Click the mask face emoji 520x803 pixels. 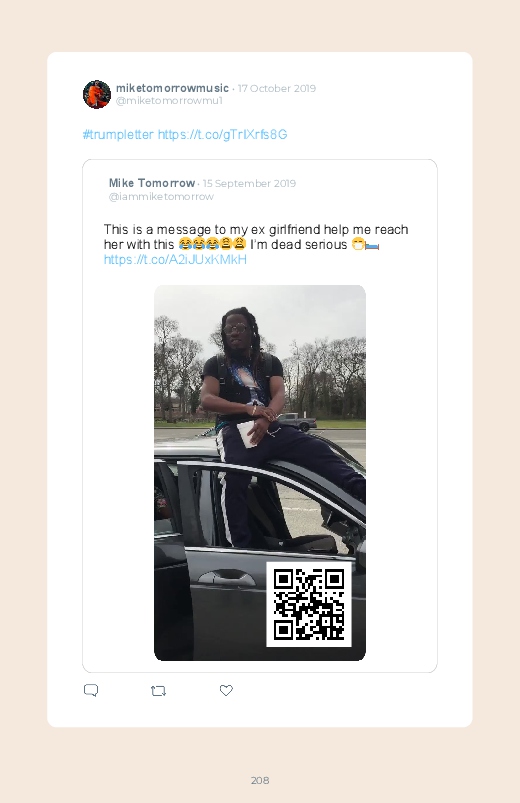[x=358, y=244]
